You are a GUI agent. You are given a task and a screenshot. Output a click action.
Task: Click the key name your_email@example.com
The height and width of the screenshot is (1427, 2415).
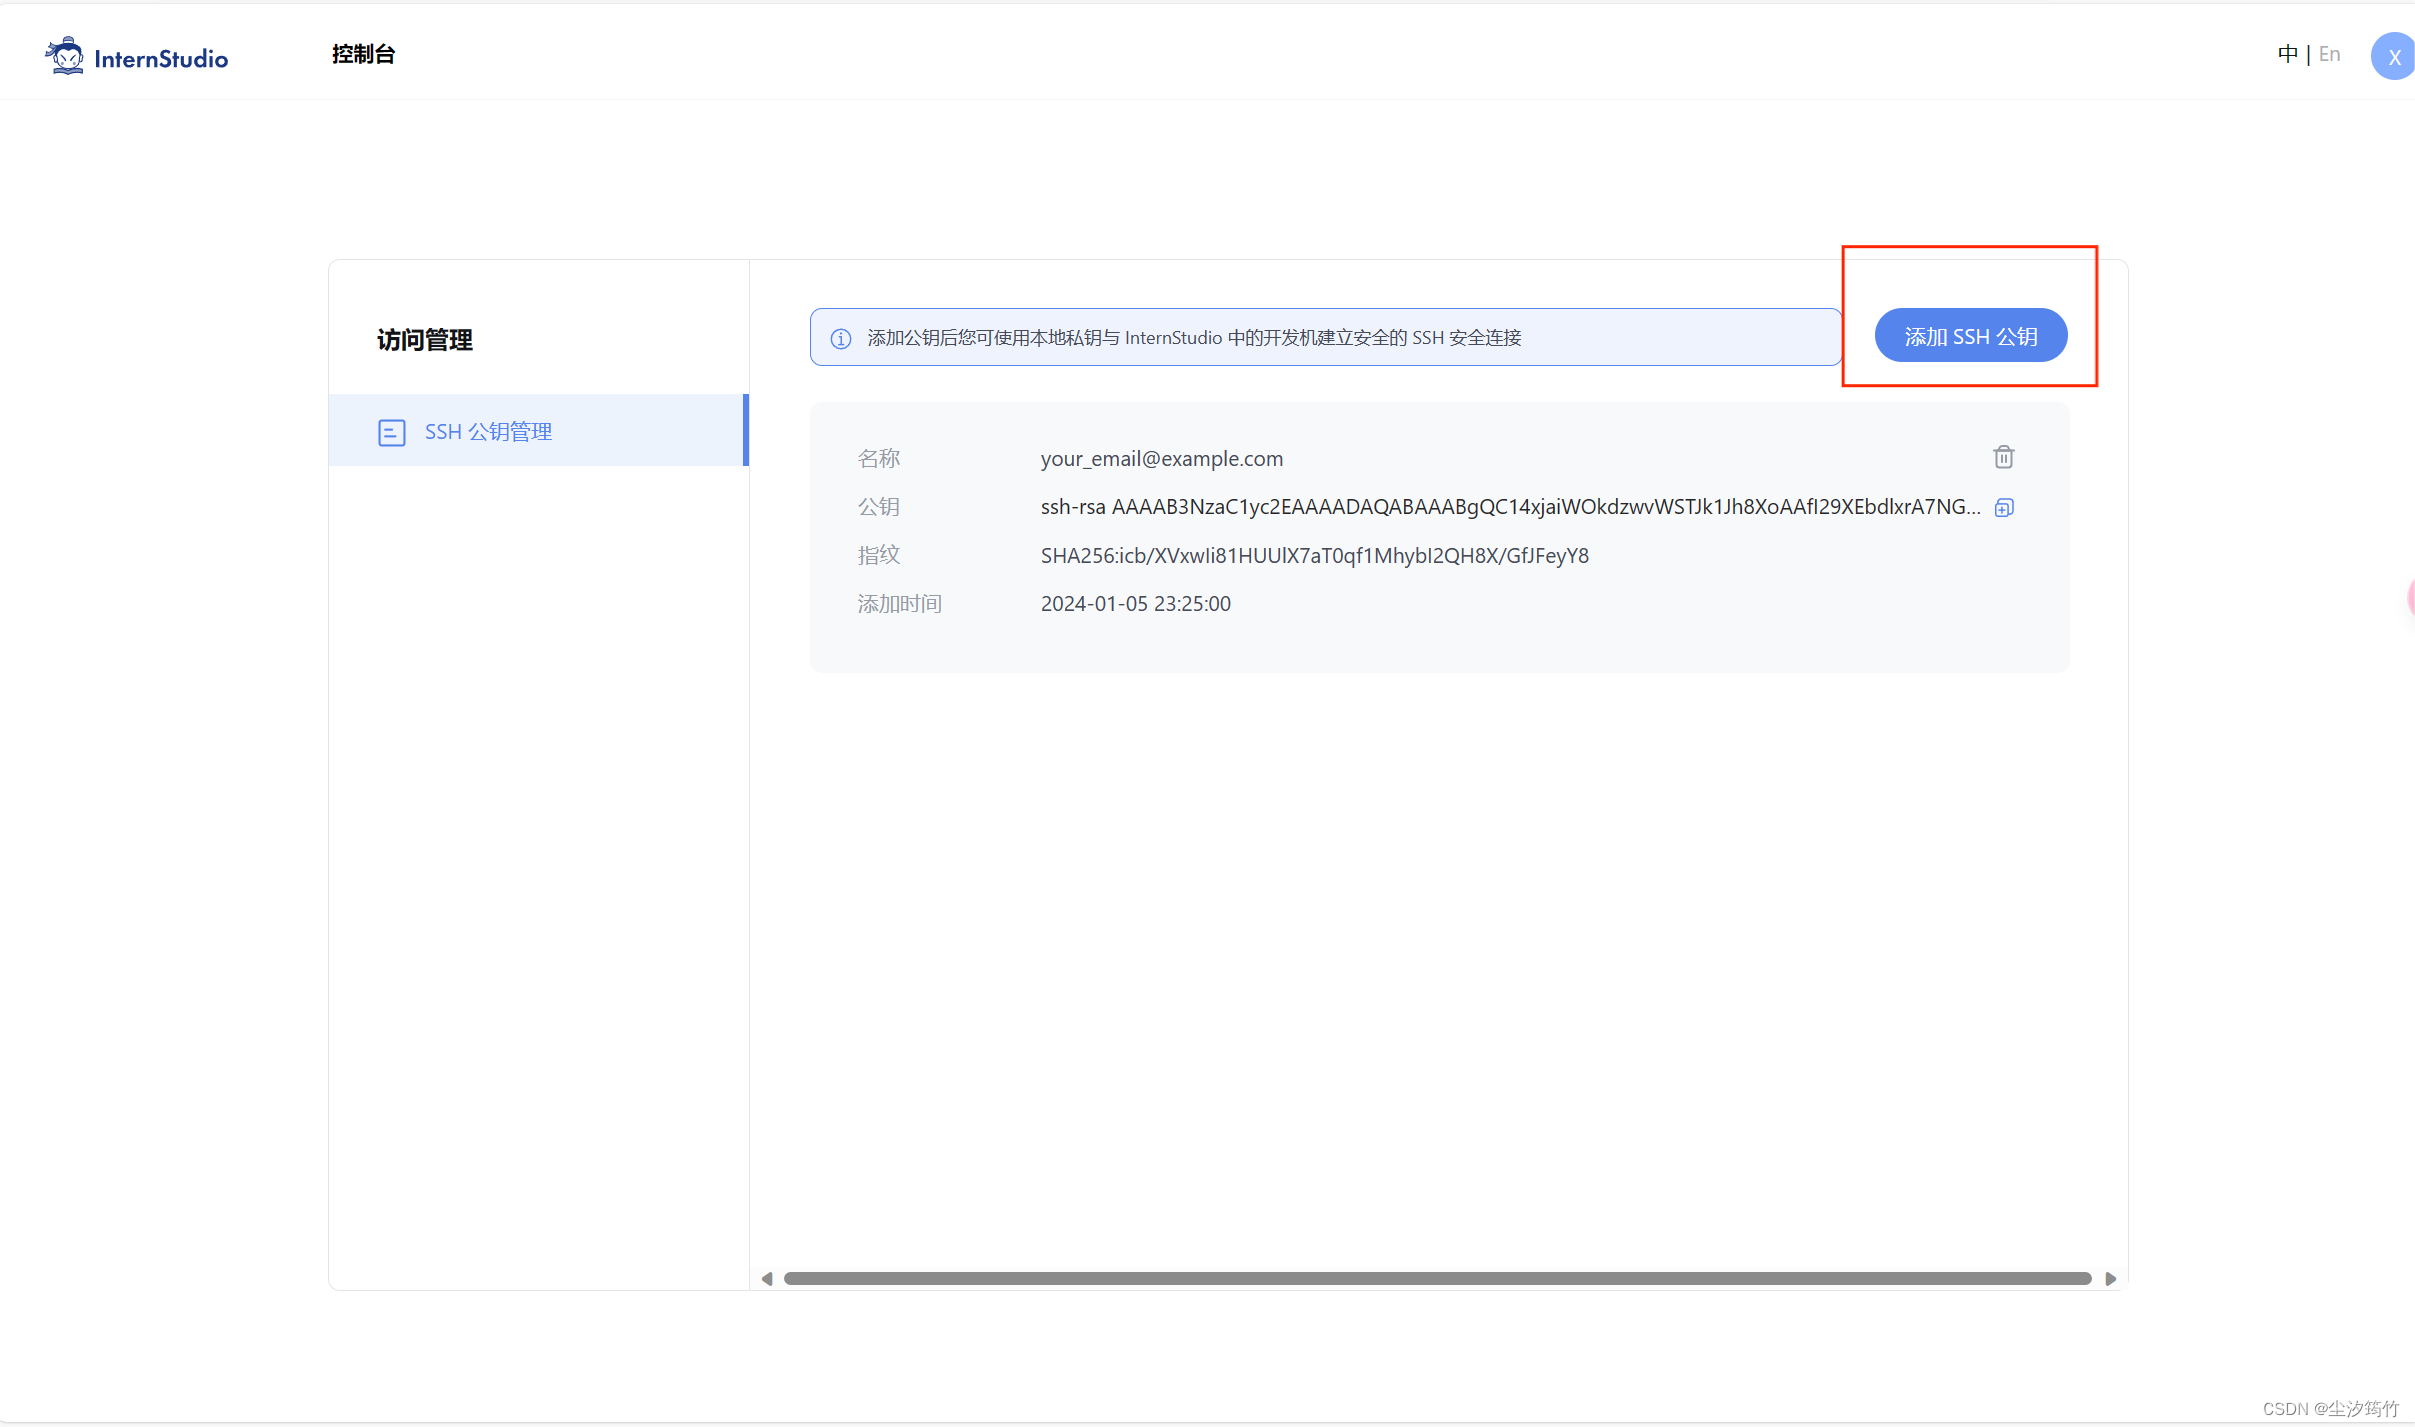click(1161, 459)
